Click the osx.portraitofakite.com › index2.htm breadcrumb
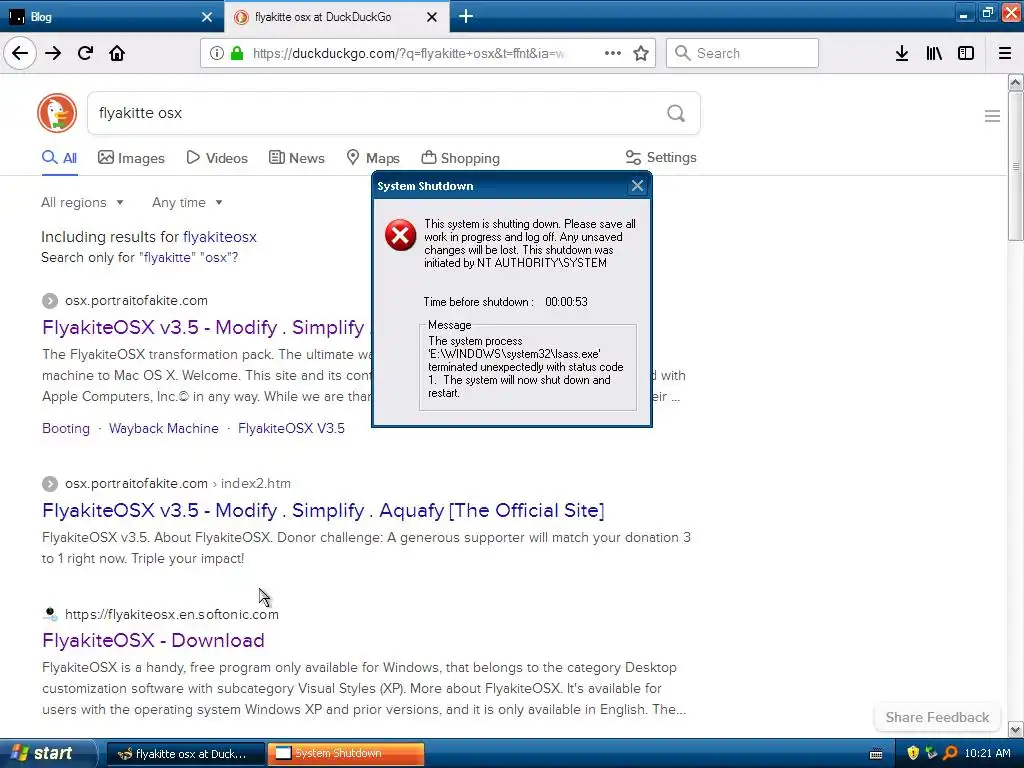1024x768 pixels. [178, 483]
